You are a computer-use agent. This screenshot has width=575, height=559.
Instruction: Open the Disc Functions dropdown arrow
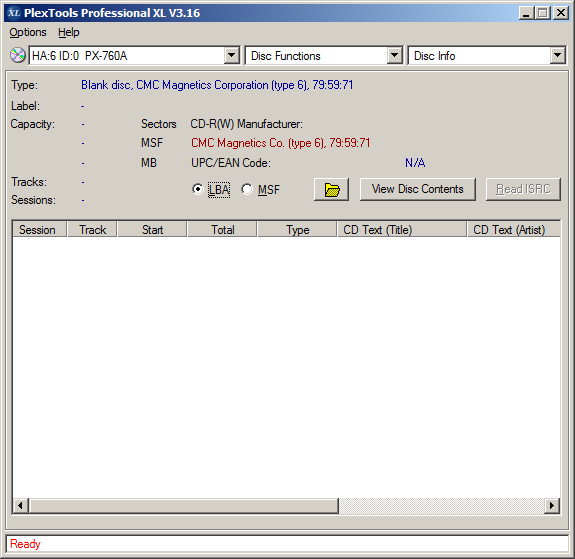pyautogui.click(x=394, y=56)
